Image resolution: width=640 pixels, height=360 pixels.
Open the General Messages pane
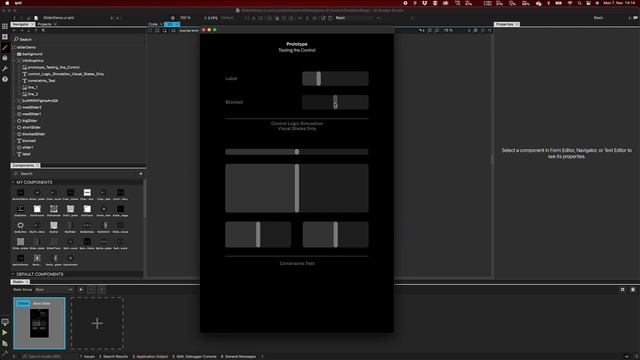[238, 356]
